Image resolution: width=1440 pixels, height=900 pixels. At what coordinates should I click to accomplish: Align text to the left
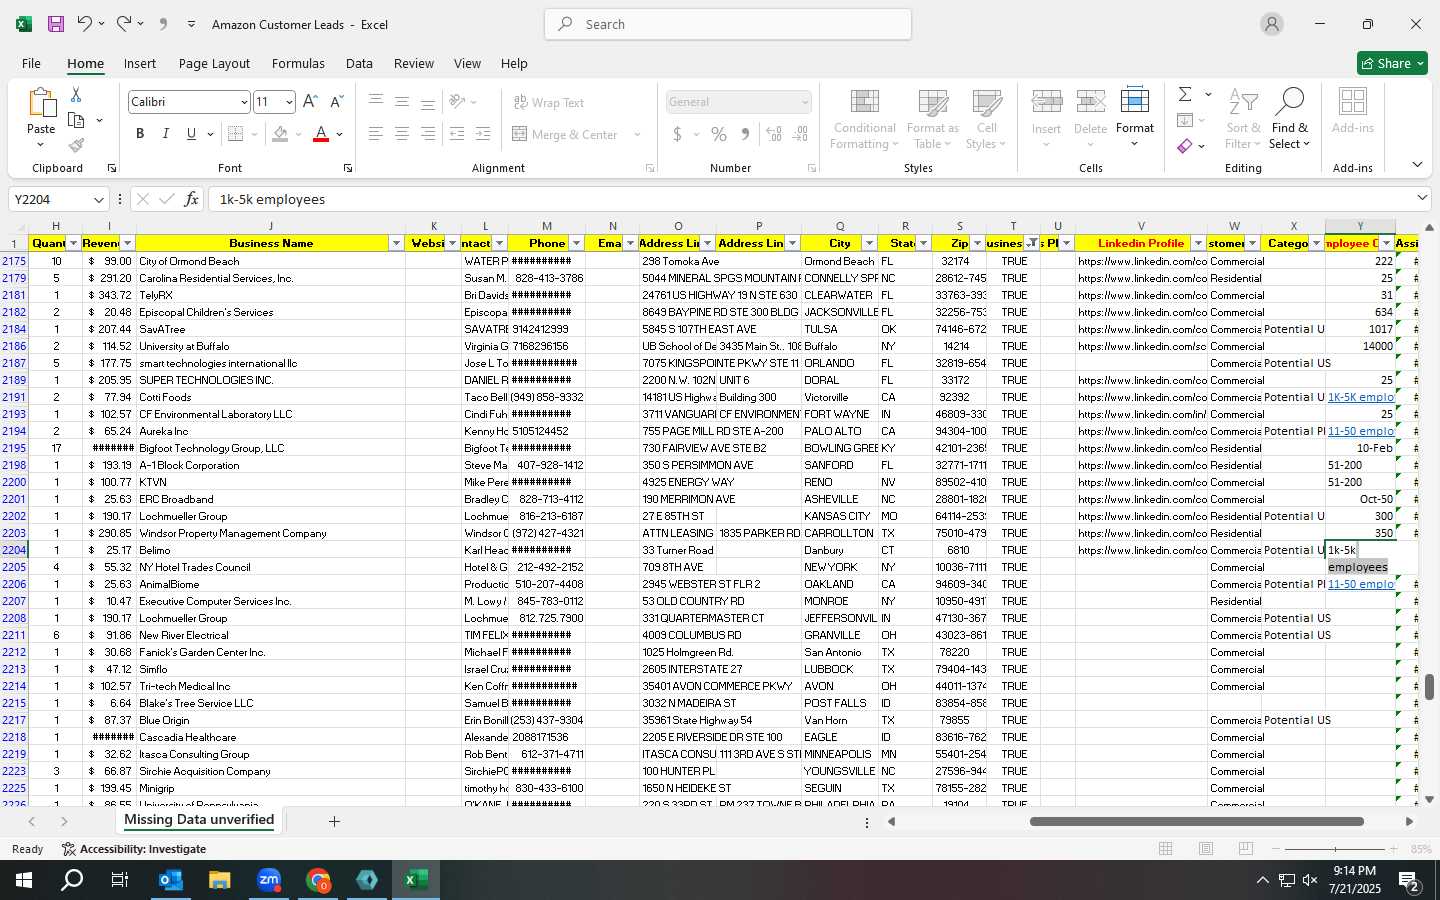coord(375,134)
